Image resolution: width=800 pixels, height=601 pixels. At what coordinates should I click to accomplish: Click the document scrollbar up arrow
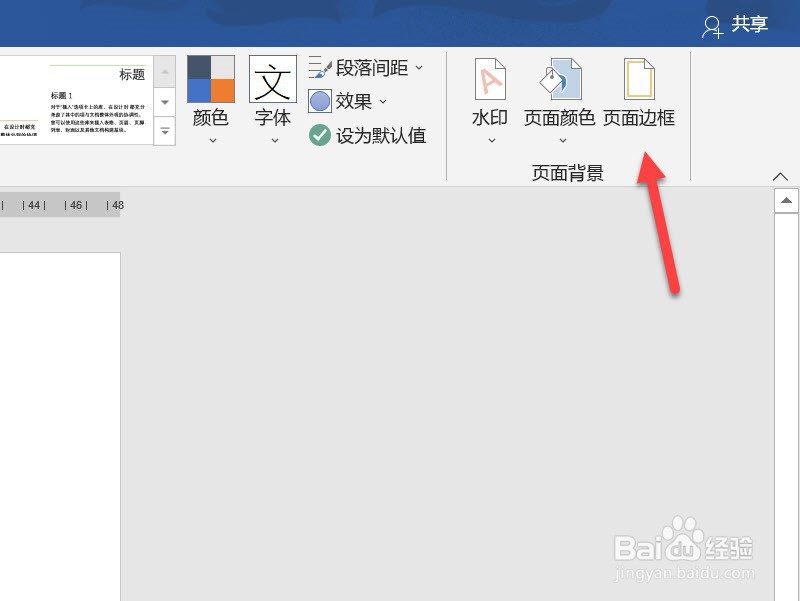[x=786, y=198]
